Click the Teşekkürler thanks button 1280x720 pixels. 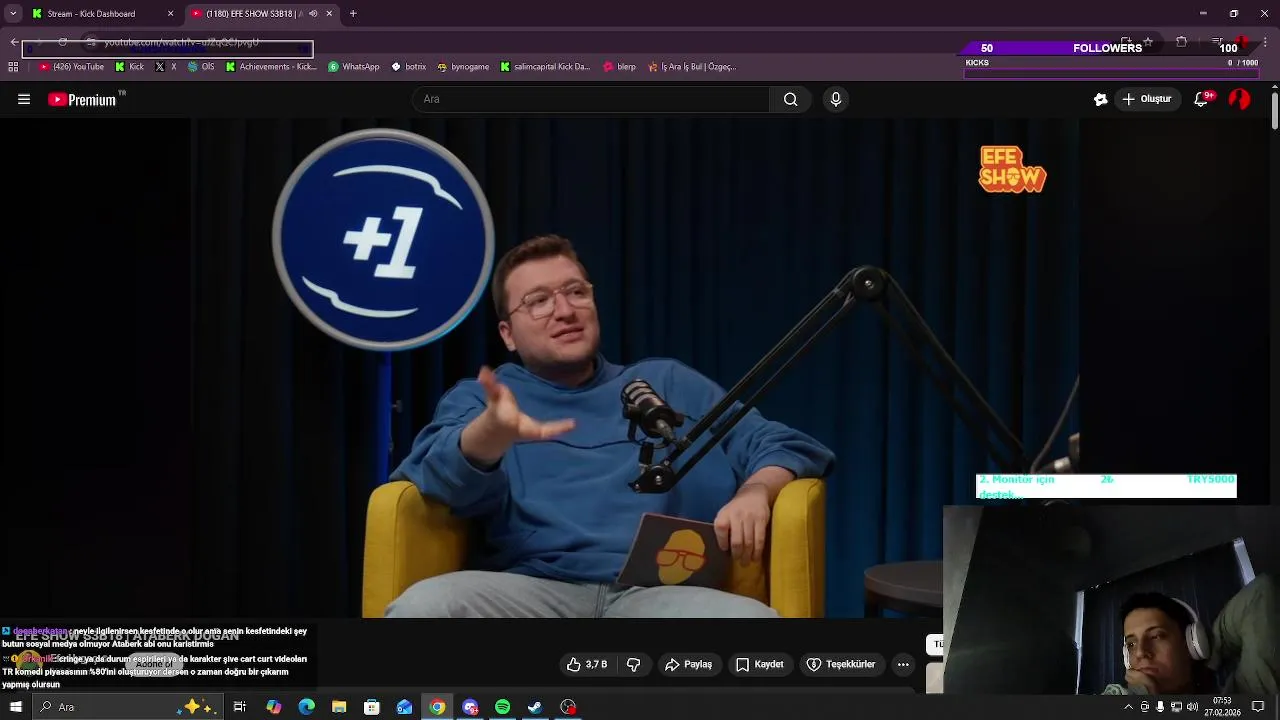pos(841,664)
